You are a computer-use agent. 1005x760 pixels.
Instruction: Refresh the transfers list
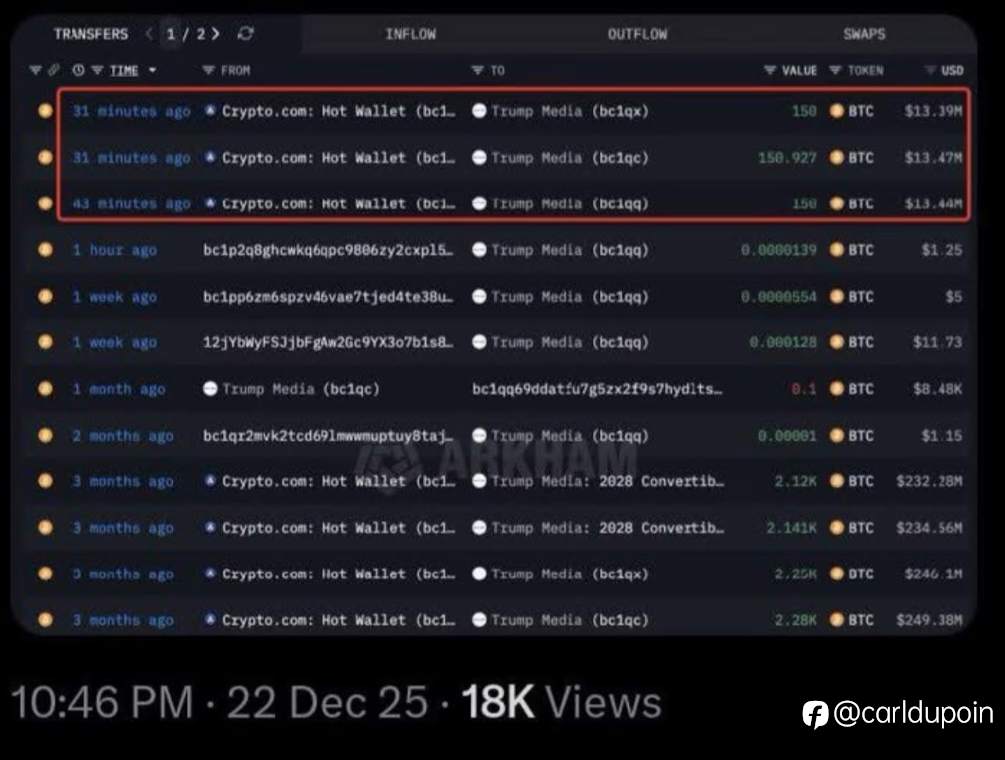(x=245, y=33)
